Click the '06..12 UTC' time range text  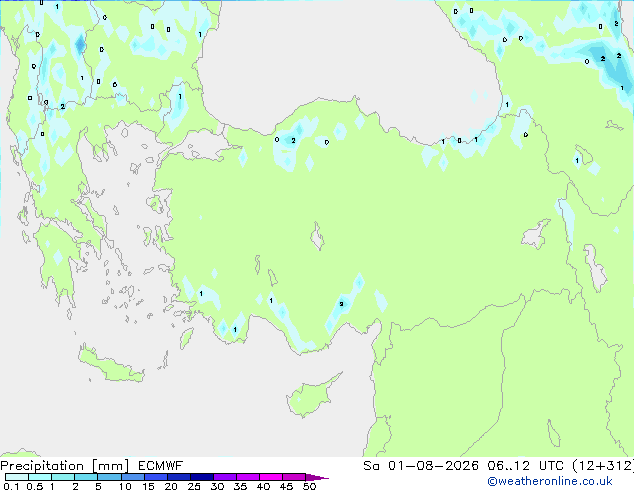[x=525, y=466]
